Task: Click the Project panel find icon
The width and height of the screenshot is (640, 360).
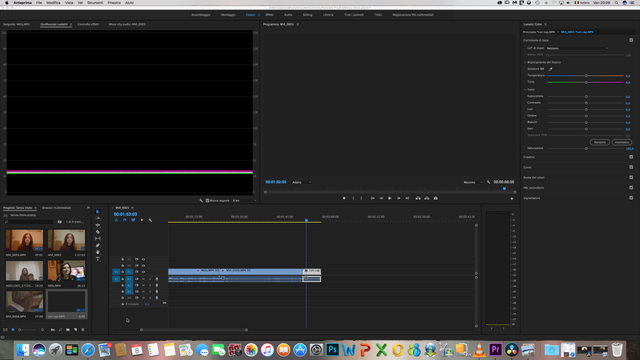Action: pos(60,329)
